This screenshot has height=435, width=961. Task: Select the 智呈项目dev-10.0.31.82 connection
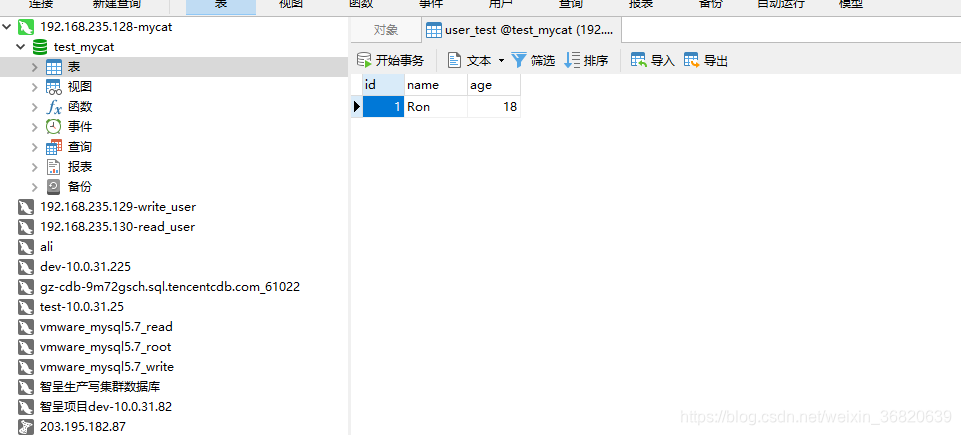click(x=105, y=407)
